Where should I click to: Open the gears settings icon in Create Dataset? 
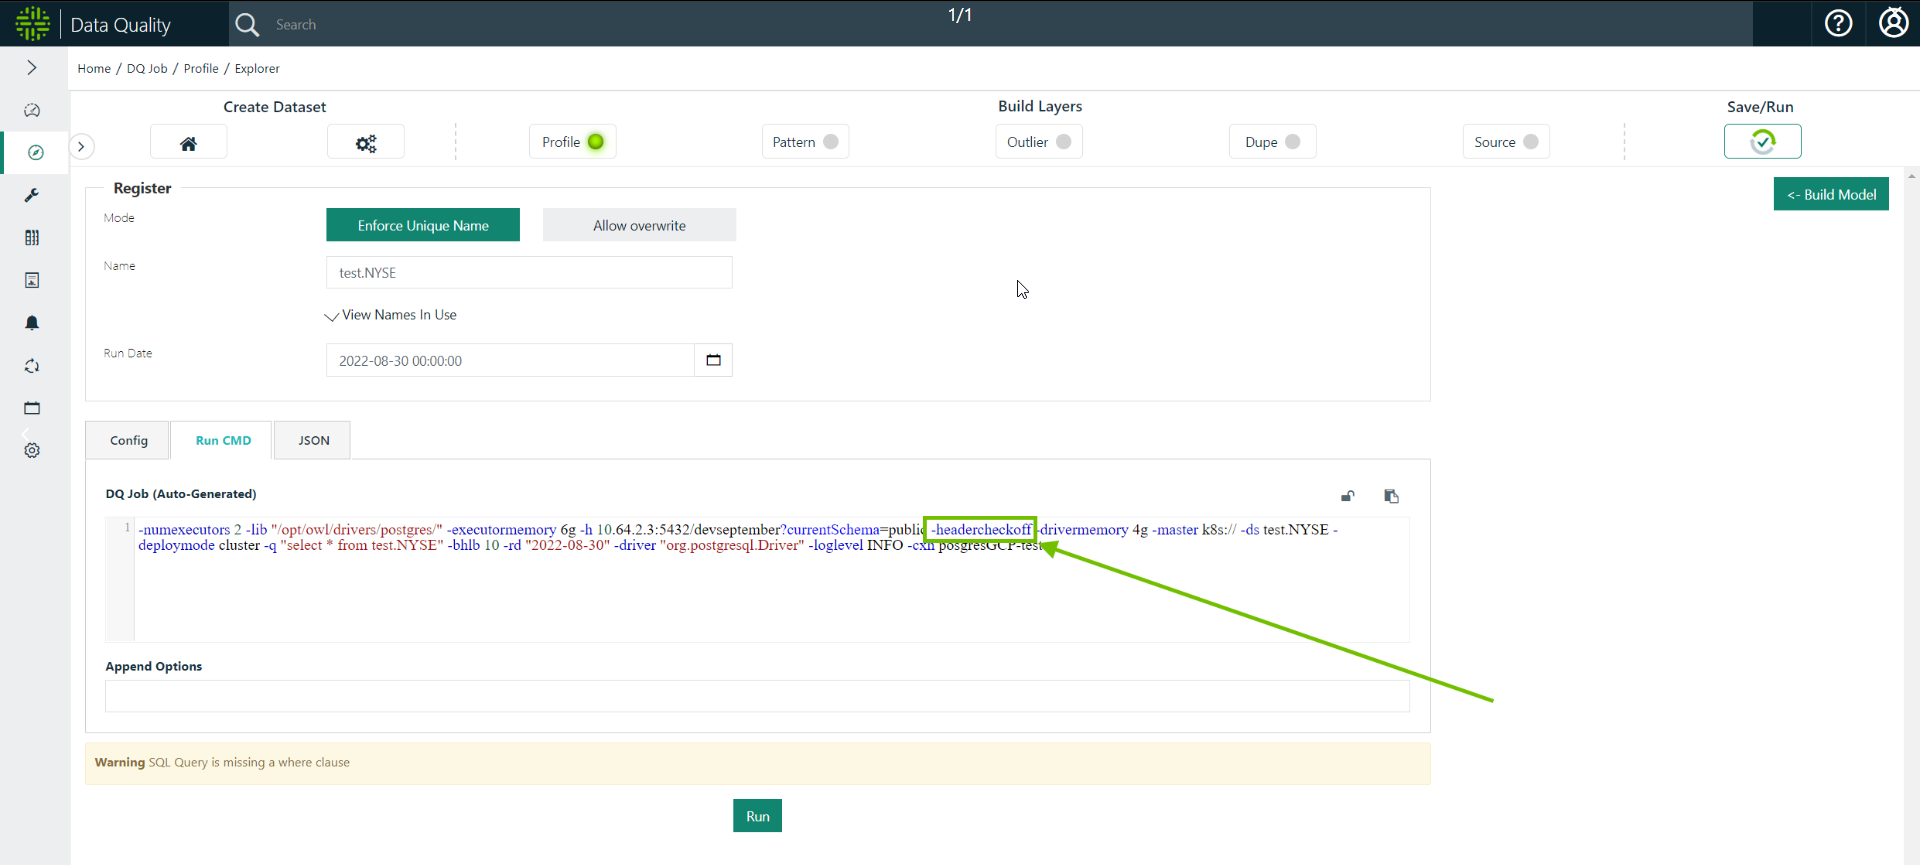(x=366, y=143)
